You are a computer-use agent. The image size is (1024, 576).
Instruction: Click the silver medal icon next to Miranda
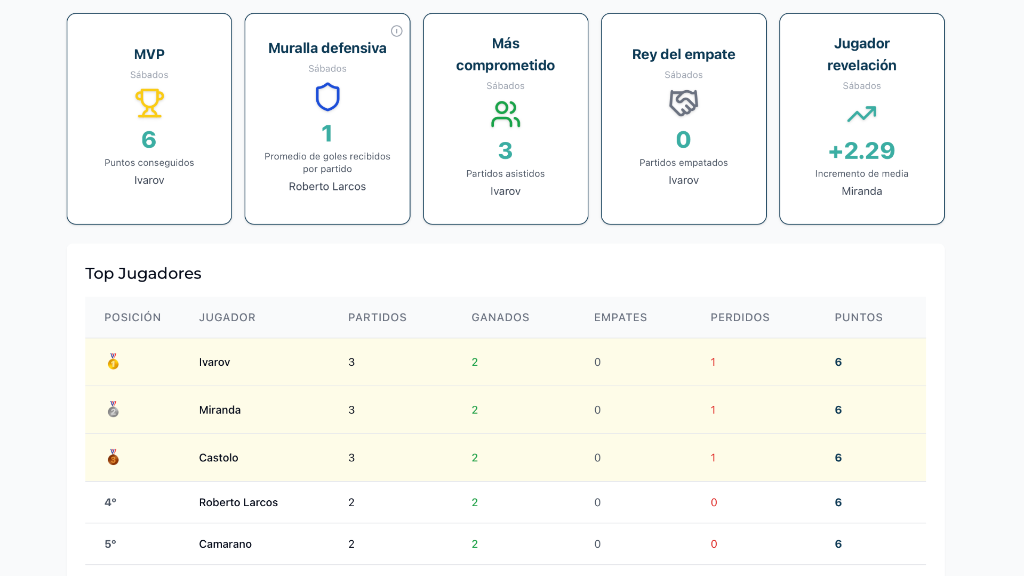coord(113,409)
